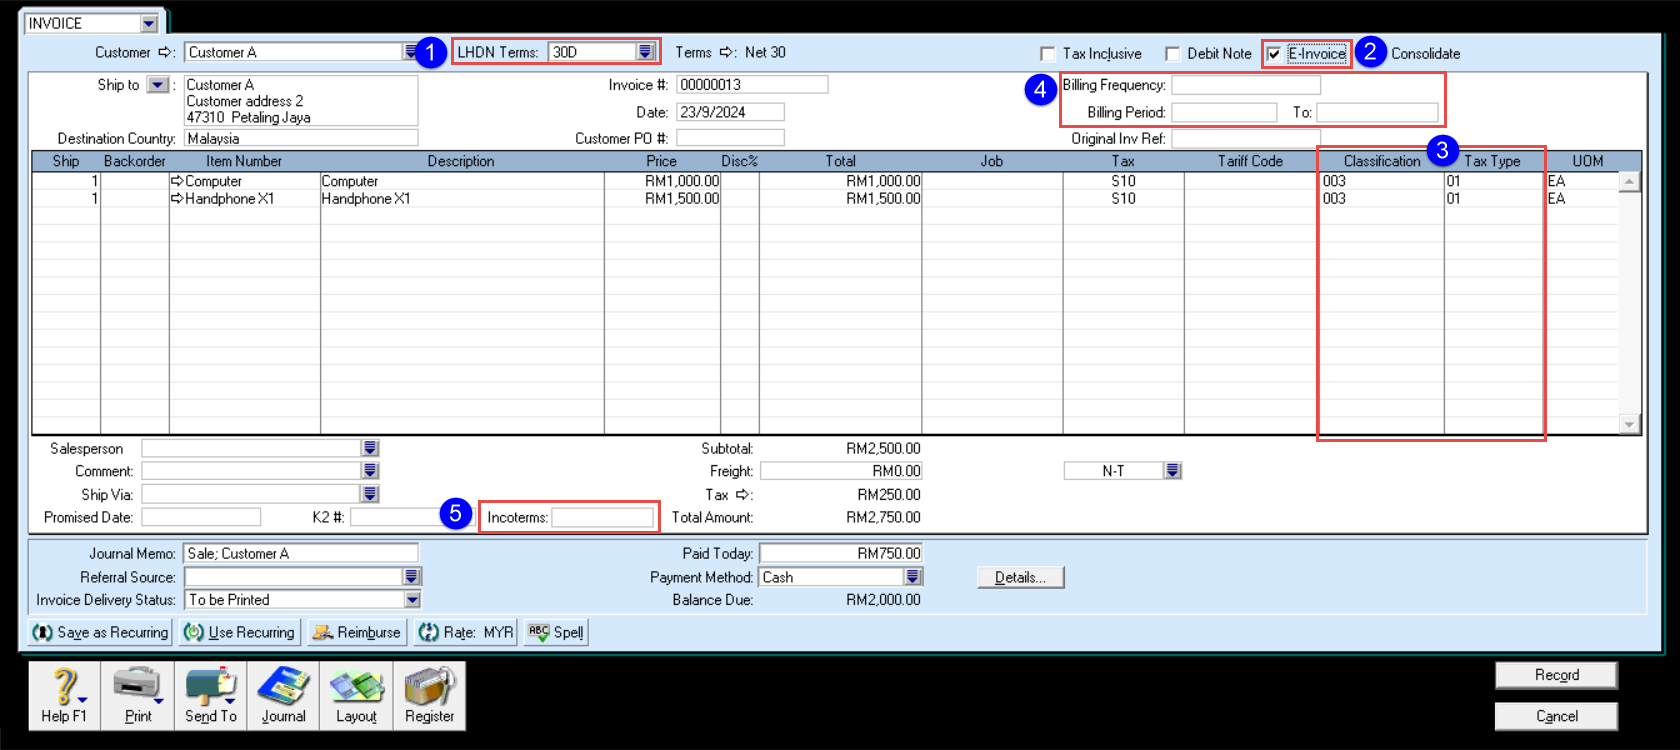
Task: Click the Spell check button
Action: [x=556, y=632]
